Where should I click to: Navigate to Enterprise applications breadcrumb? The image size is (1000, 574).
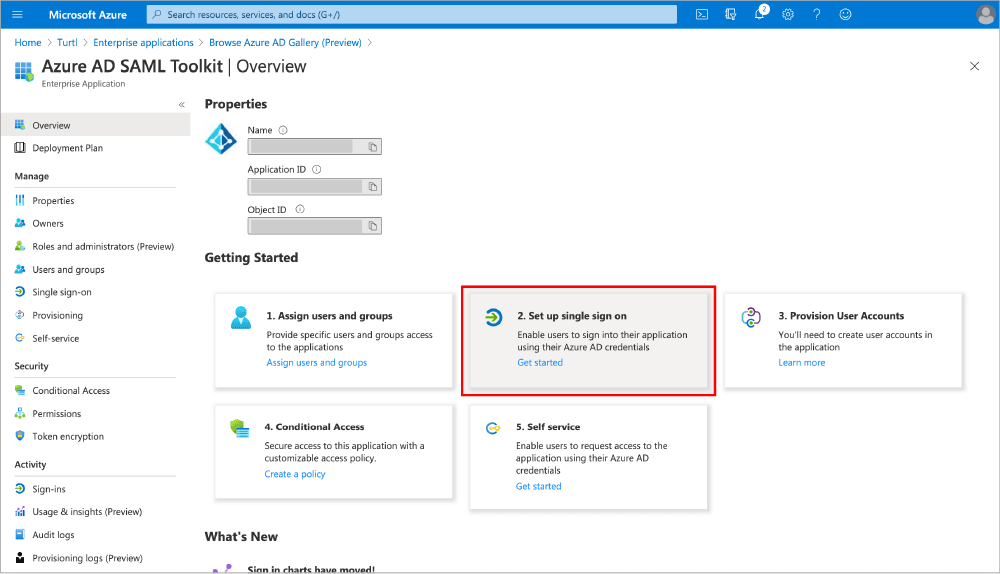coord(143,43)
